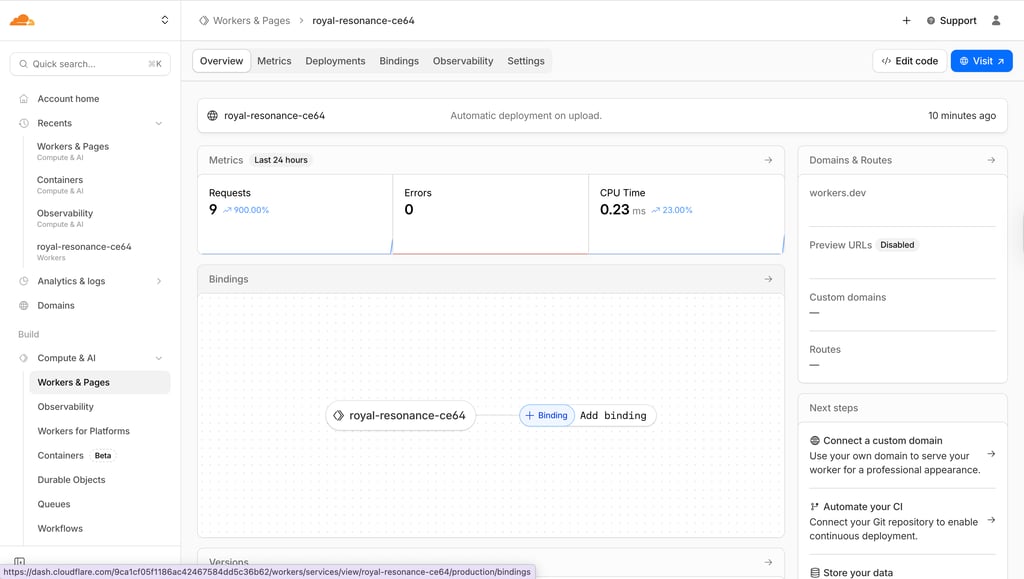Click the Automatic deployment on upload text
1024x579 pixels.
tap(526, 116)
